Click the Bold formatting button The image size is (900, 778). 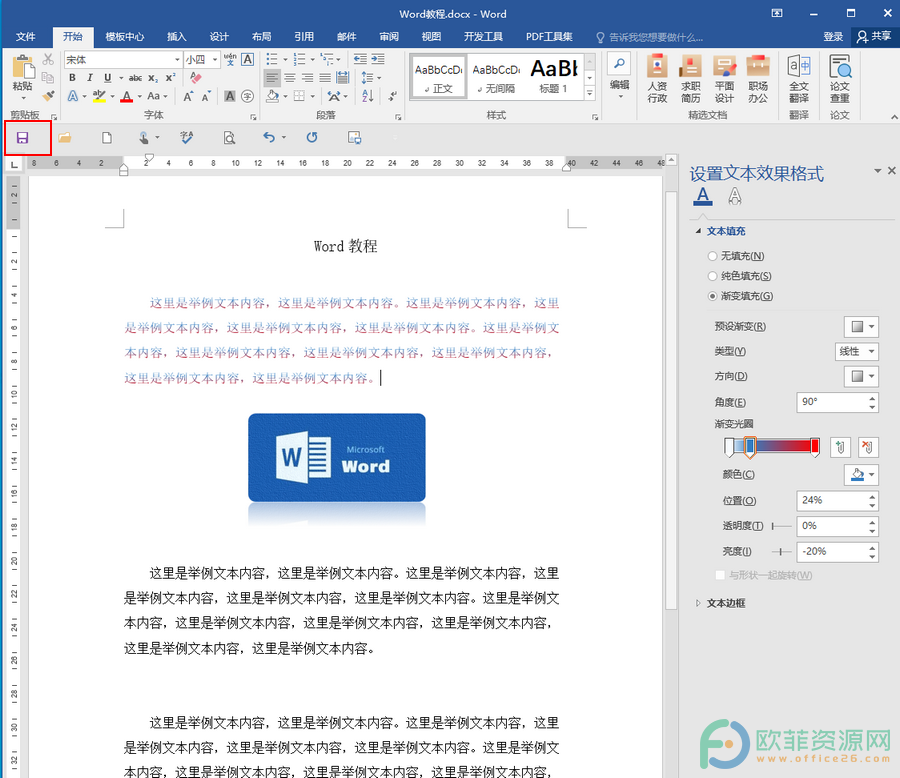coord(72,78)
